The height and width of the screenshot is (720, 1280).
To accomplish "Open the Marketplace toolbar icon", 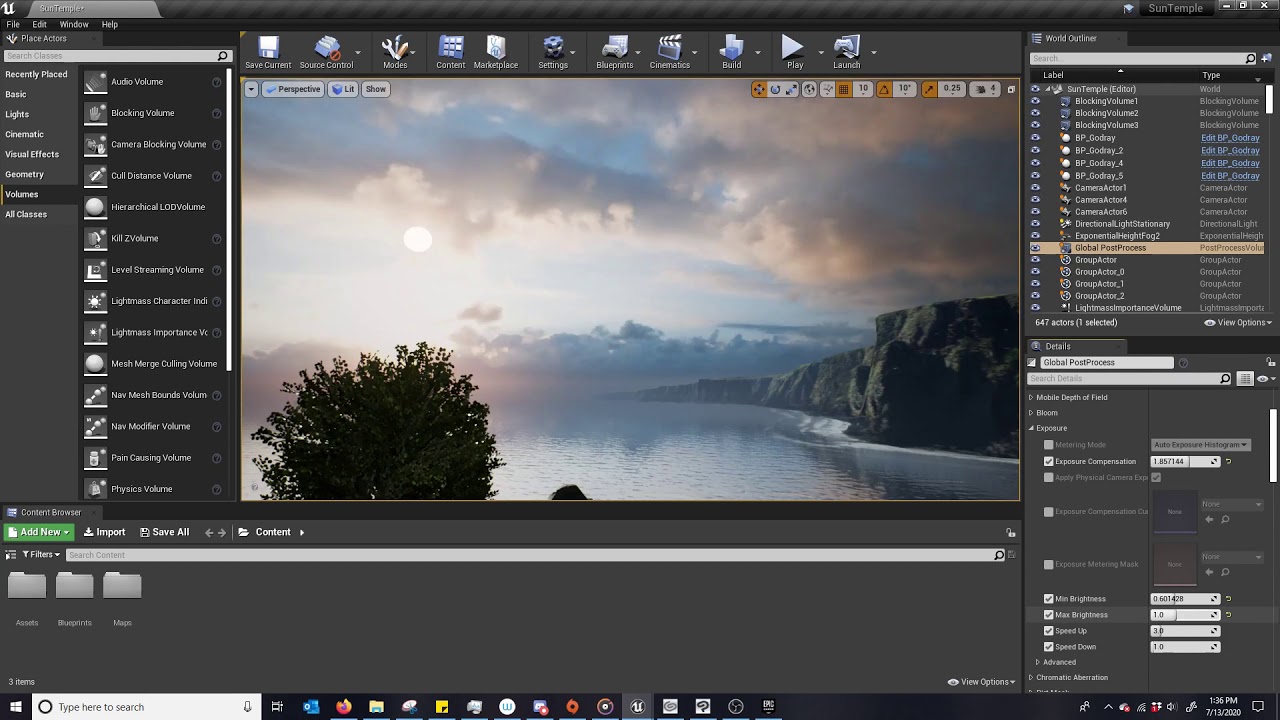I will [496, 53].
